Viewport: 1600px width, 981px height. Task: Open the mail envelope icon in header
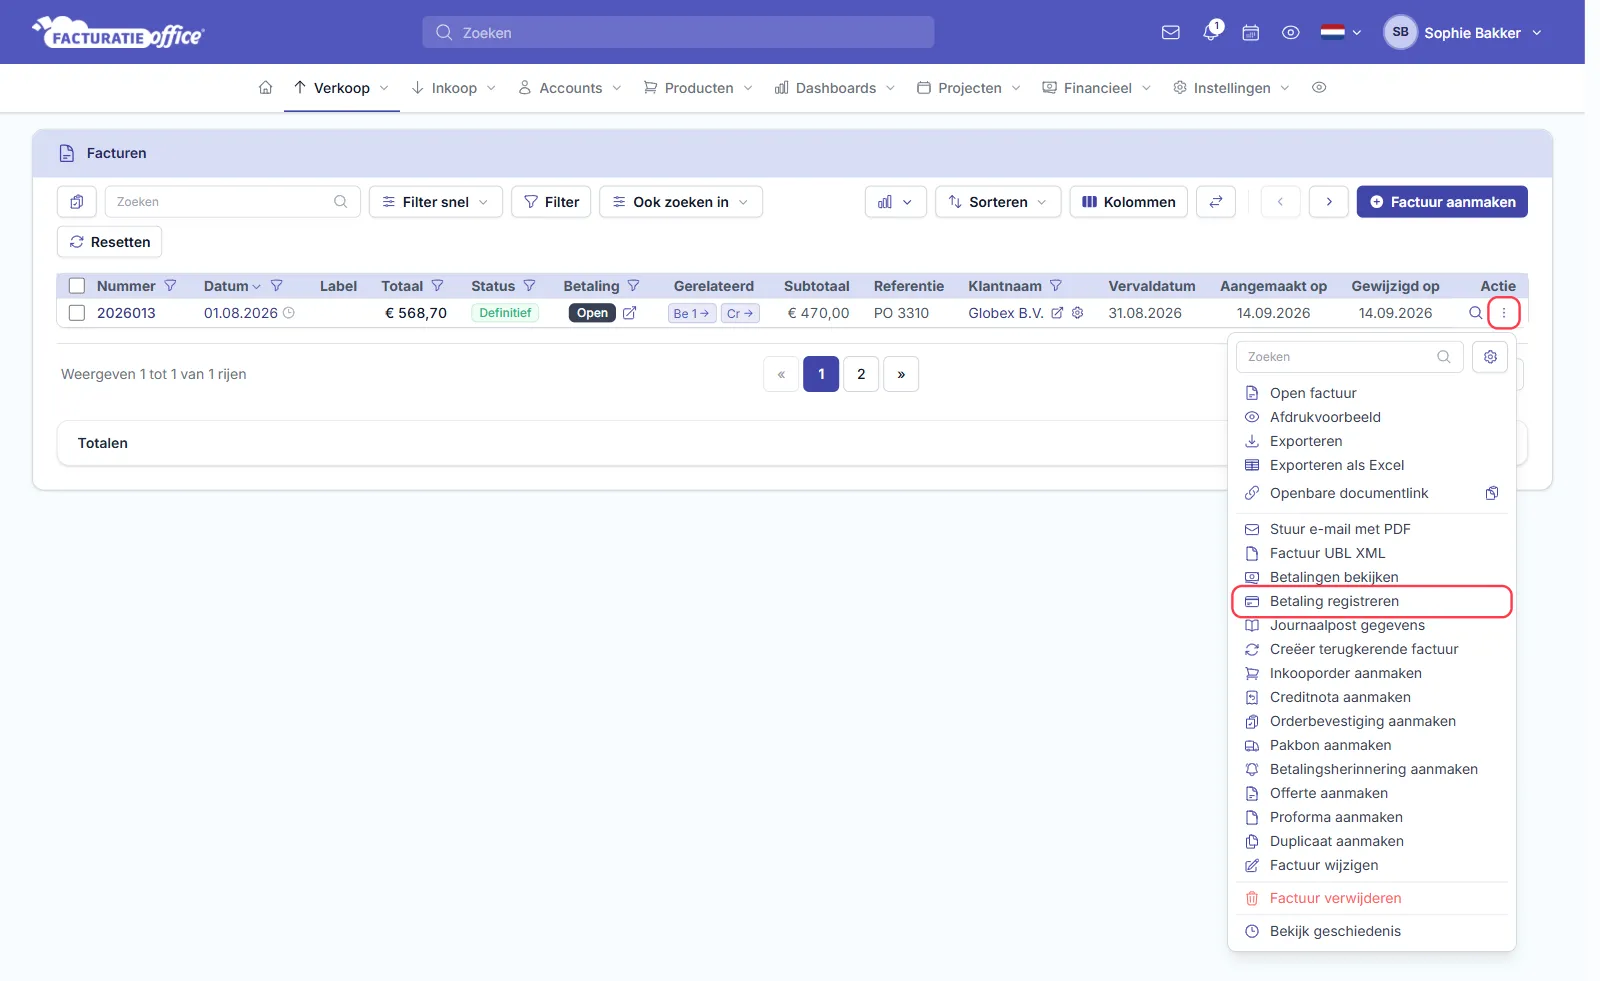pos(1170,33)
